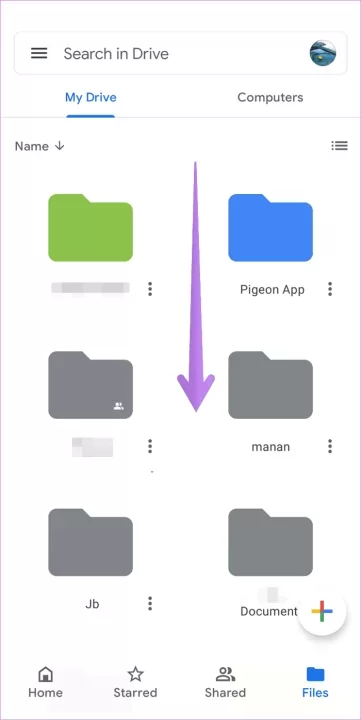Open three-dot menu of green folder
This screenshot has width=361, height=720.
click(150, 289)
